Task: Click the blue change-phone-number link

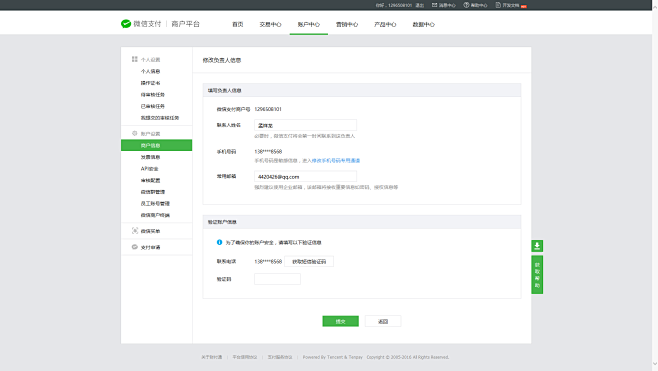Action: pos(336,160)
